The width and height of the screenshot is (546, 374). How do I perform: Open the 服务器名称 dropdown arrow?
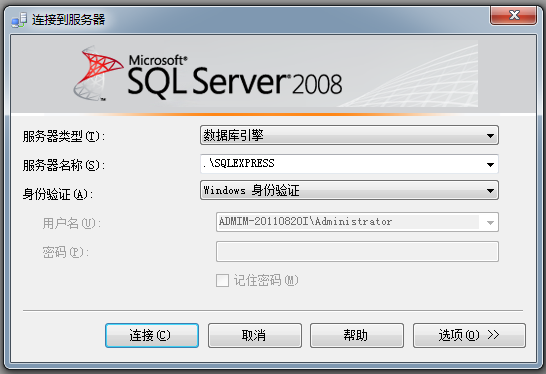click(490, 164)
